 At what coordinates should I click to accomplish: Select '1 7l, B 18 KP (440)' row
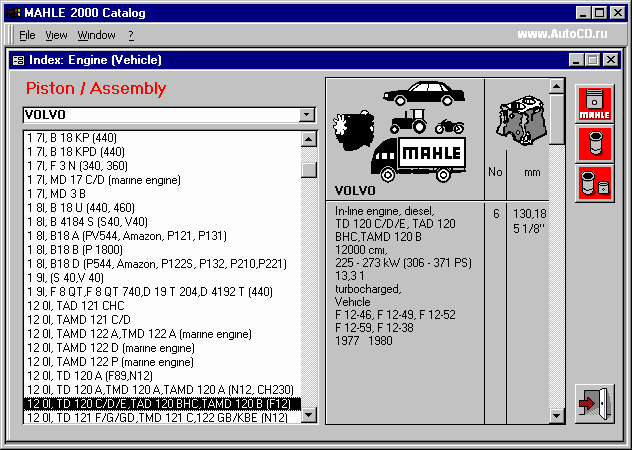point(162,138)
